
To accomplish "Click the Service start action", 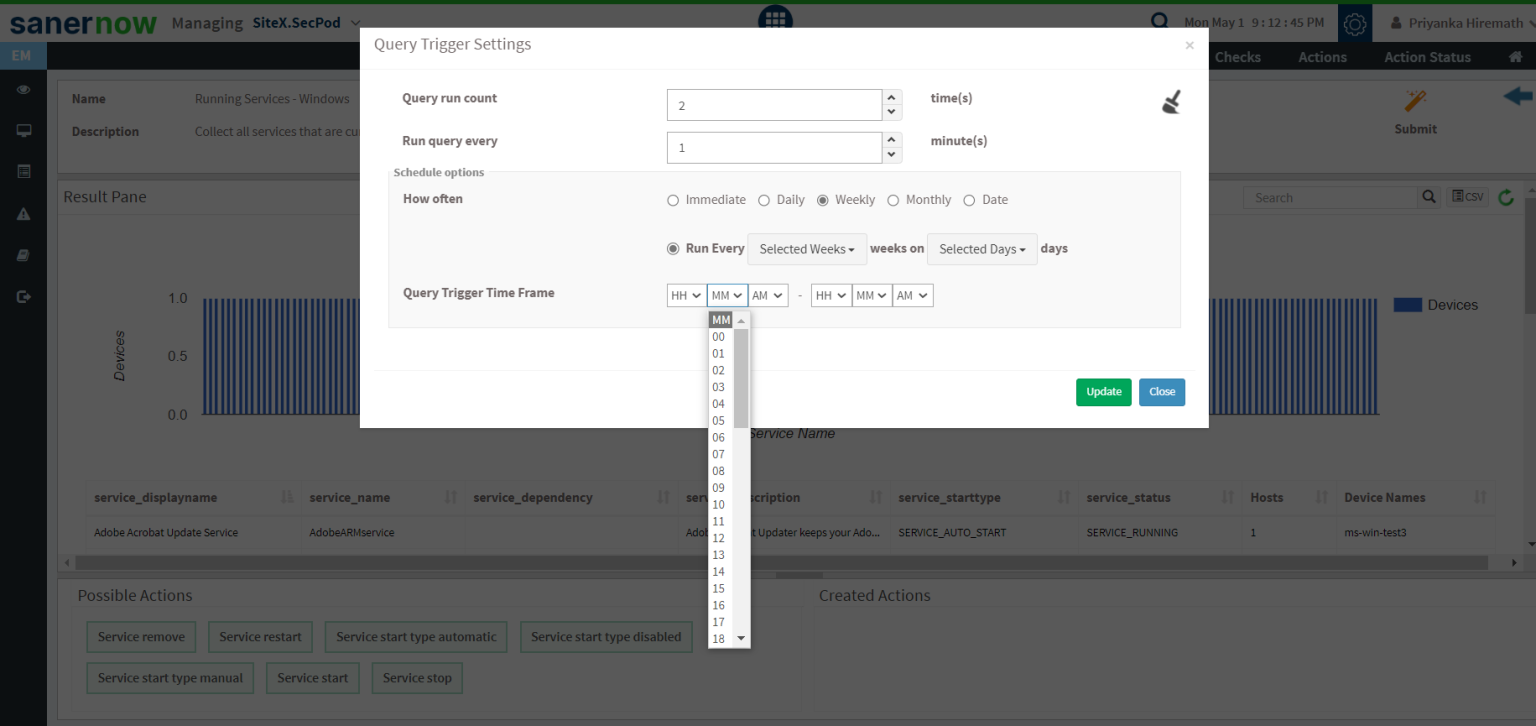I will (312, 678).
